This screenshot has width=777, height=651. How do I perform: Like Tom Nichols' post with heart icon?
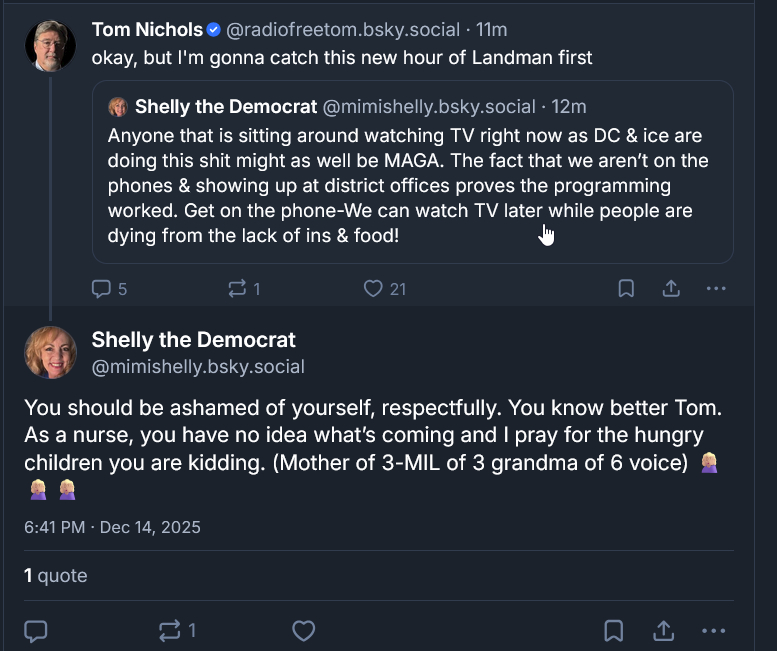click(373, 289)
